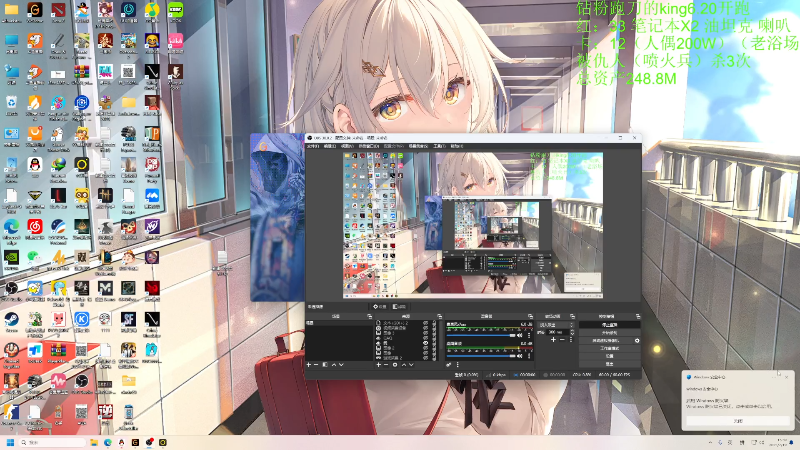The height and width of the screenshot is (450, 800).
Task: Click Windows taskbar search box
Action: (x=52, y=442)
